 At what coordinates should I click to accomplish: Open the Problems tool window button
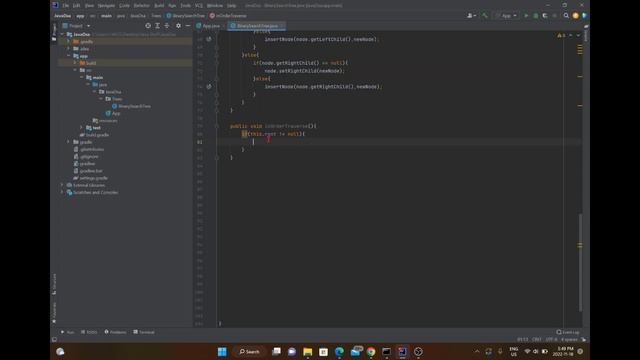[116, 332]
